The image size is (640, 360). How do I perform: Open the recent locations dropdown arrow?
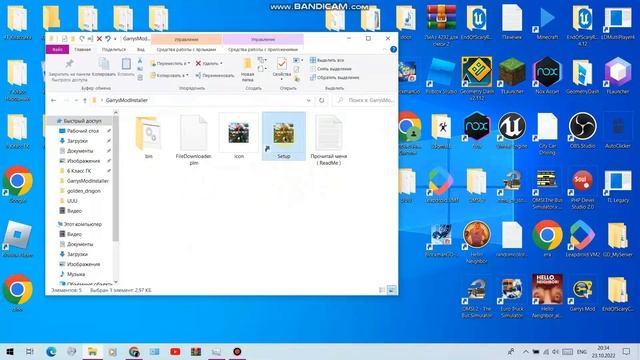pyautogui.click(x=76, y=100)
